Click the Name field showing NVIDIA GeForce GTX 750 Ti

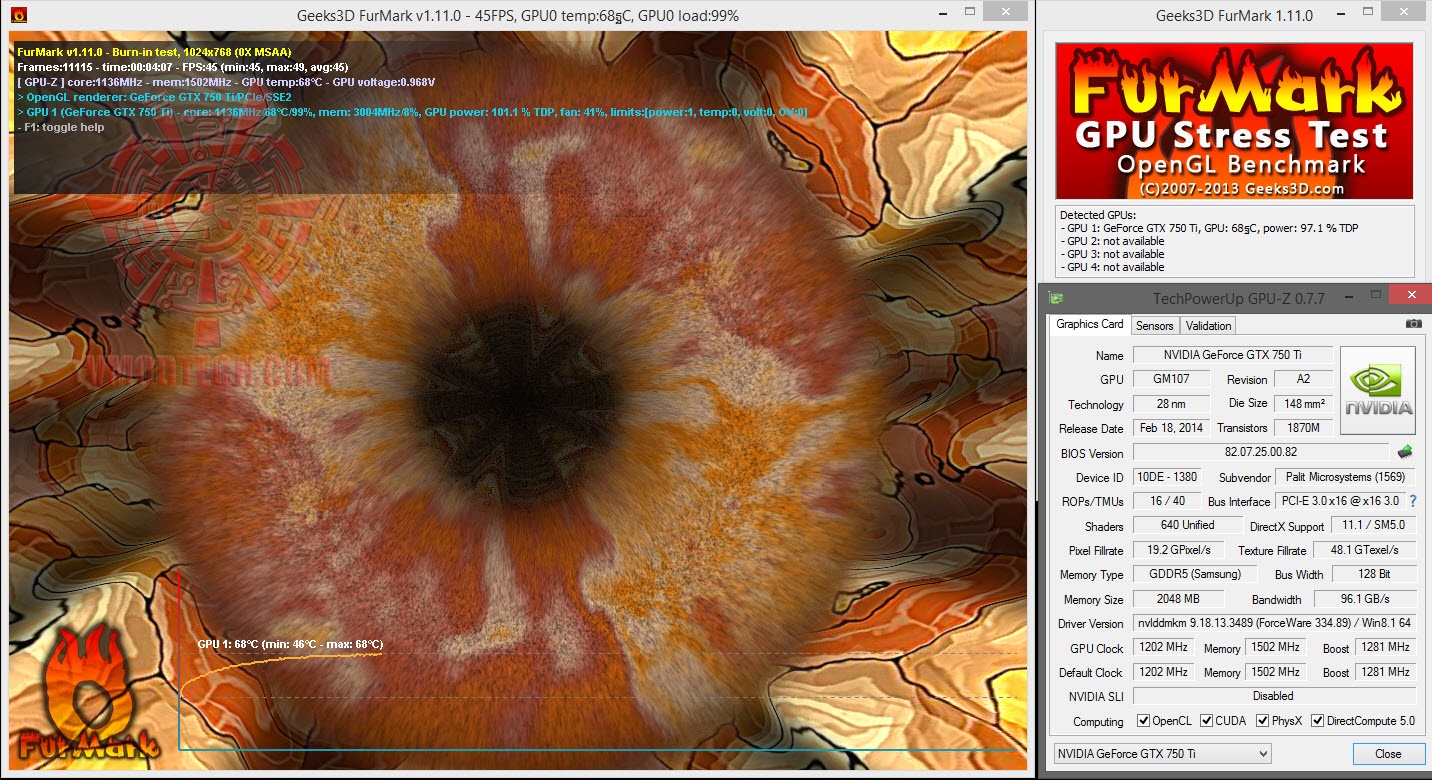[1232, 355]
